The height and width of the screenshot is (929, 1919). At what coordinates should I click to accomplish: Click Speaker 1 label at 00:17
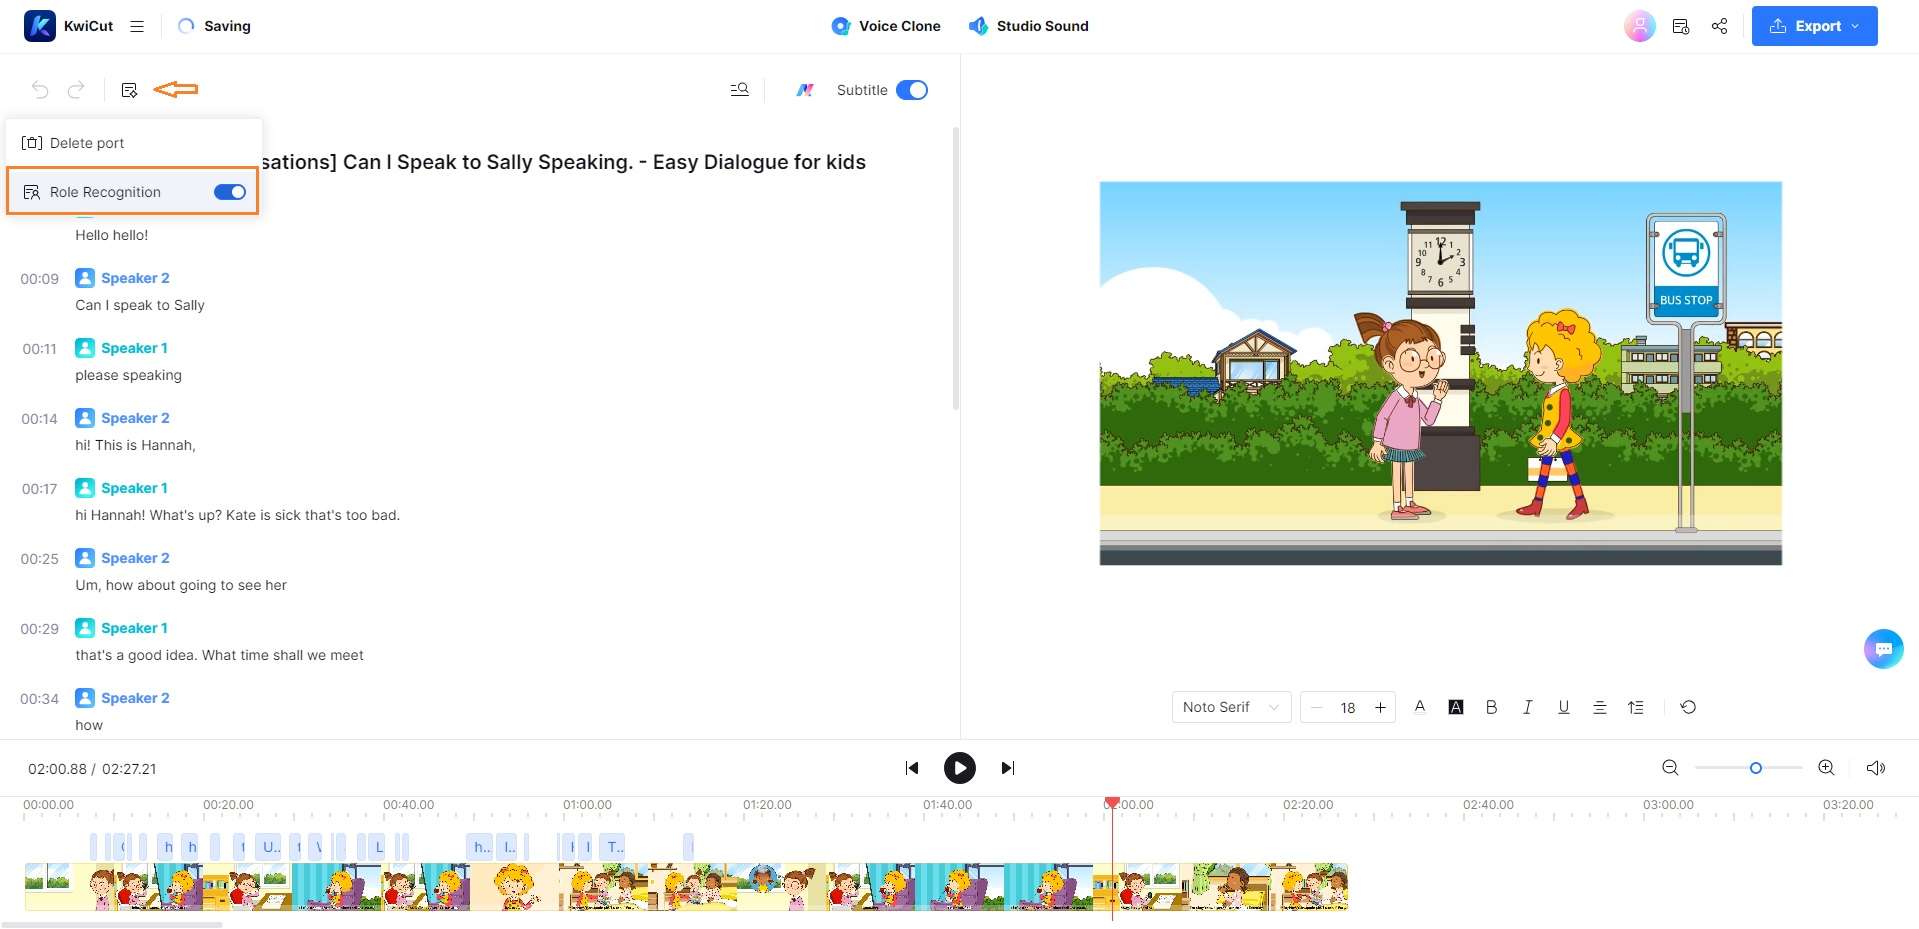pyautogui.click(x=134, y=488)
